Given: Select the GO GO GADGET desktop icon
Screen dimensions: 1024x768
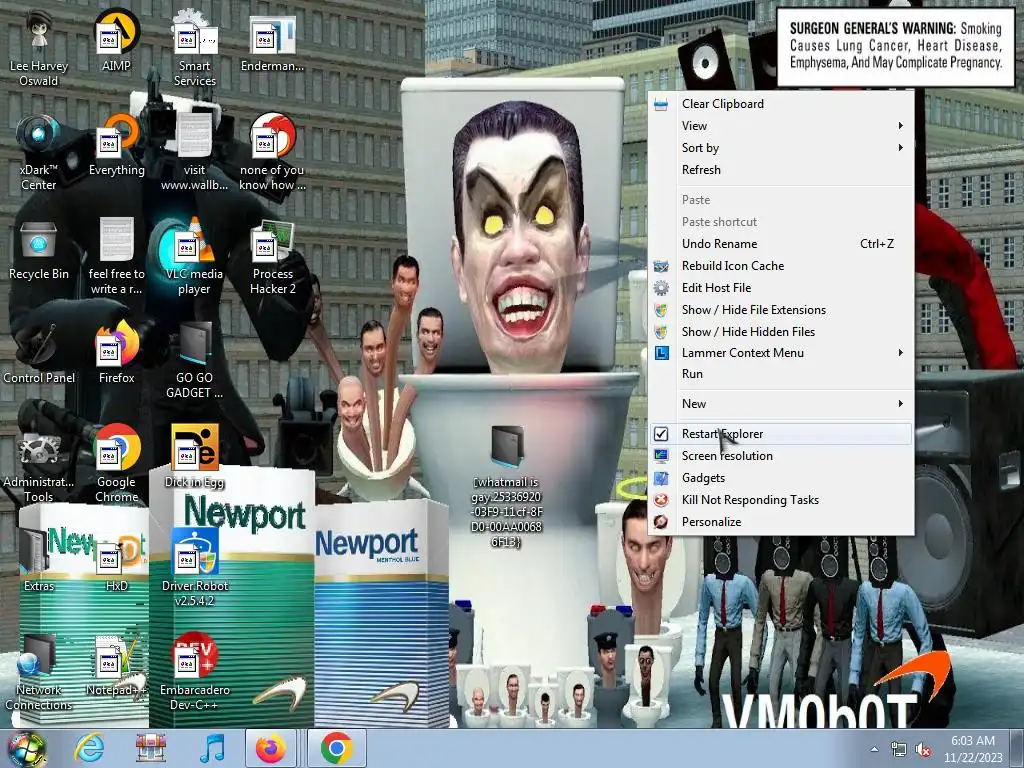Looking at the screenshot, I should [x=194, y=360].
